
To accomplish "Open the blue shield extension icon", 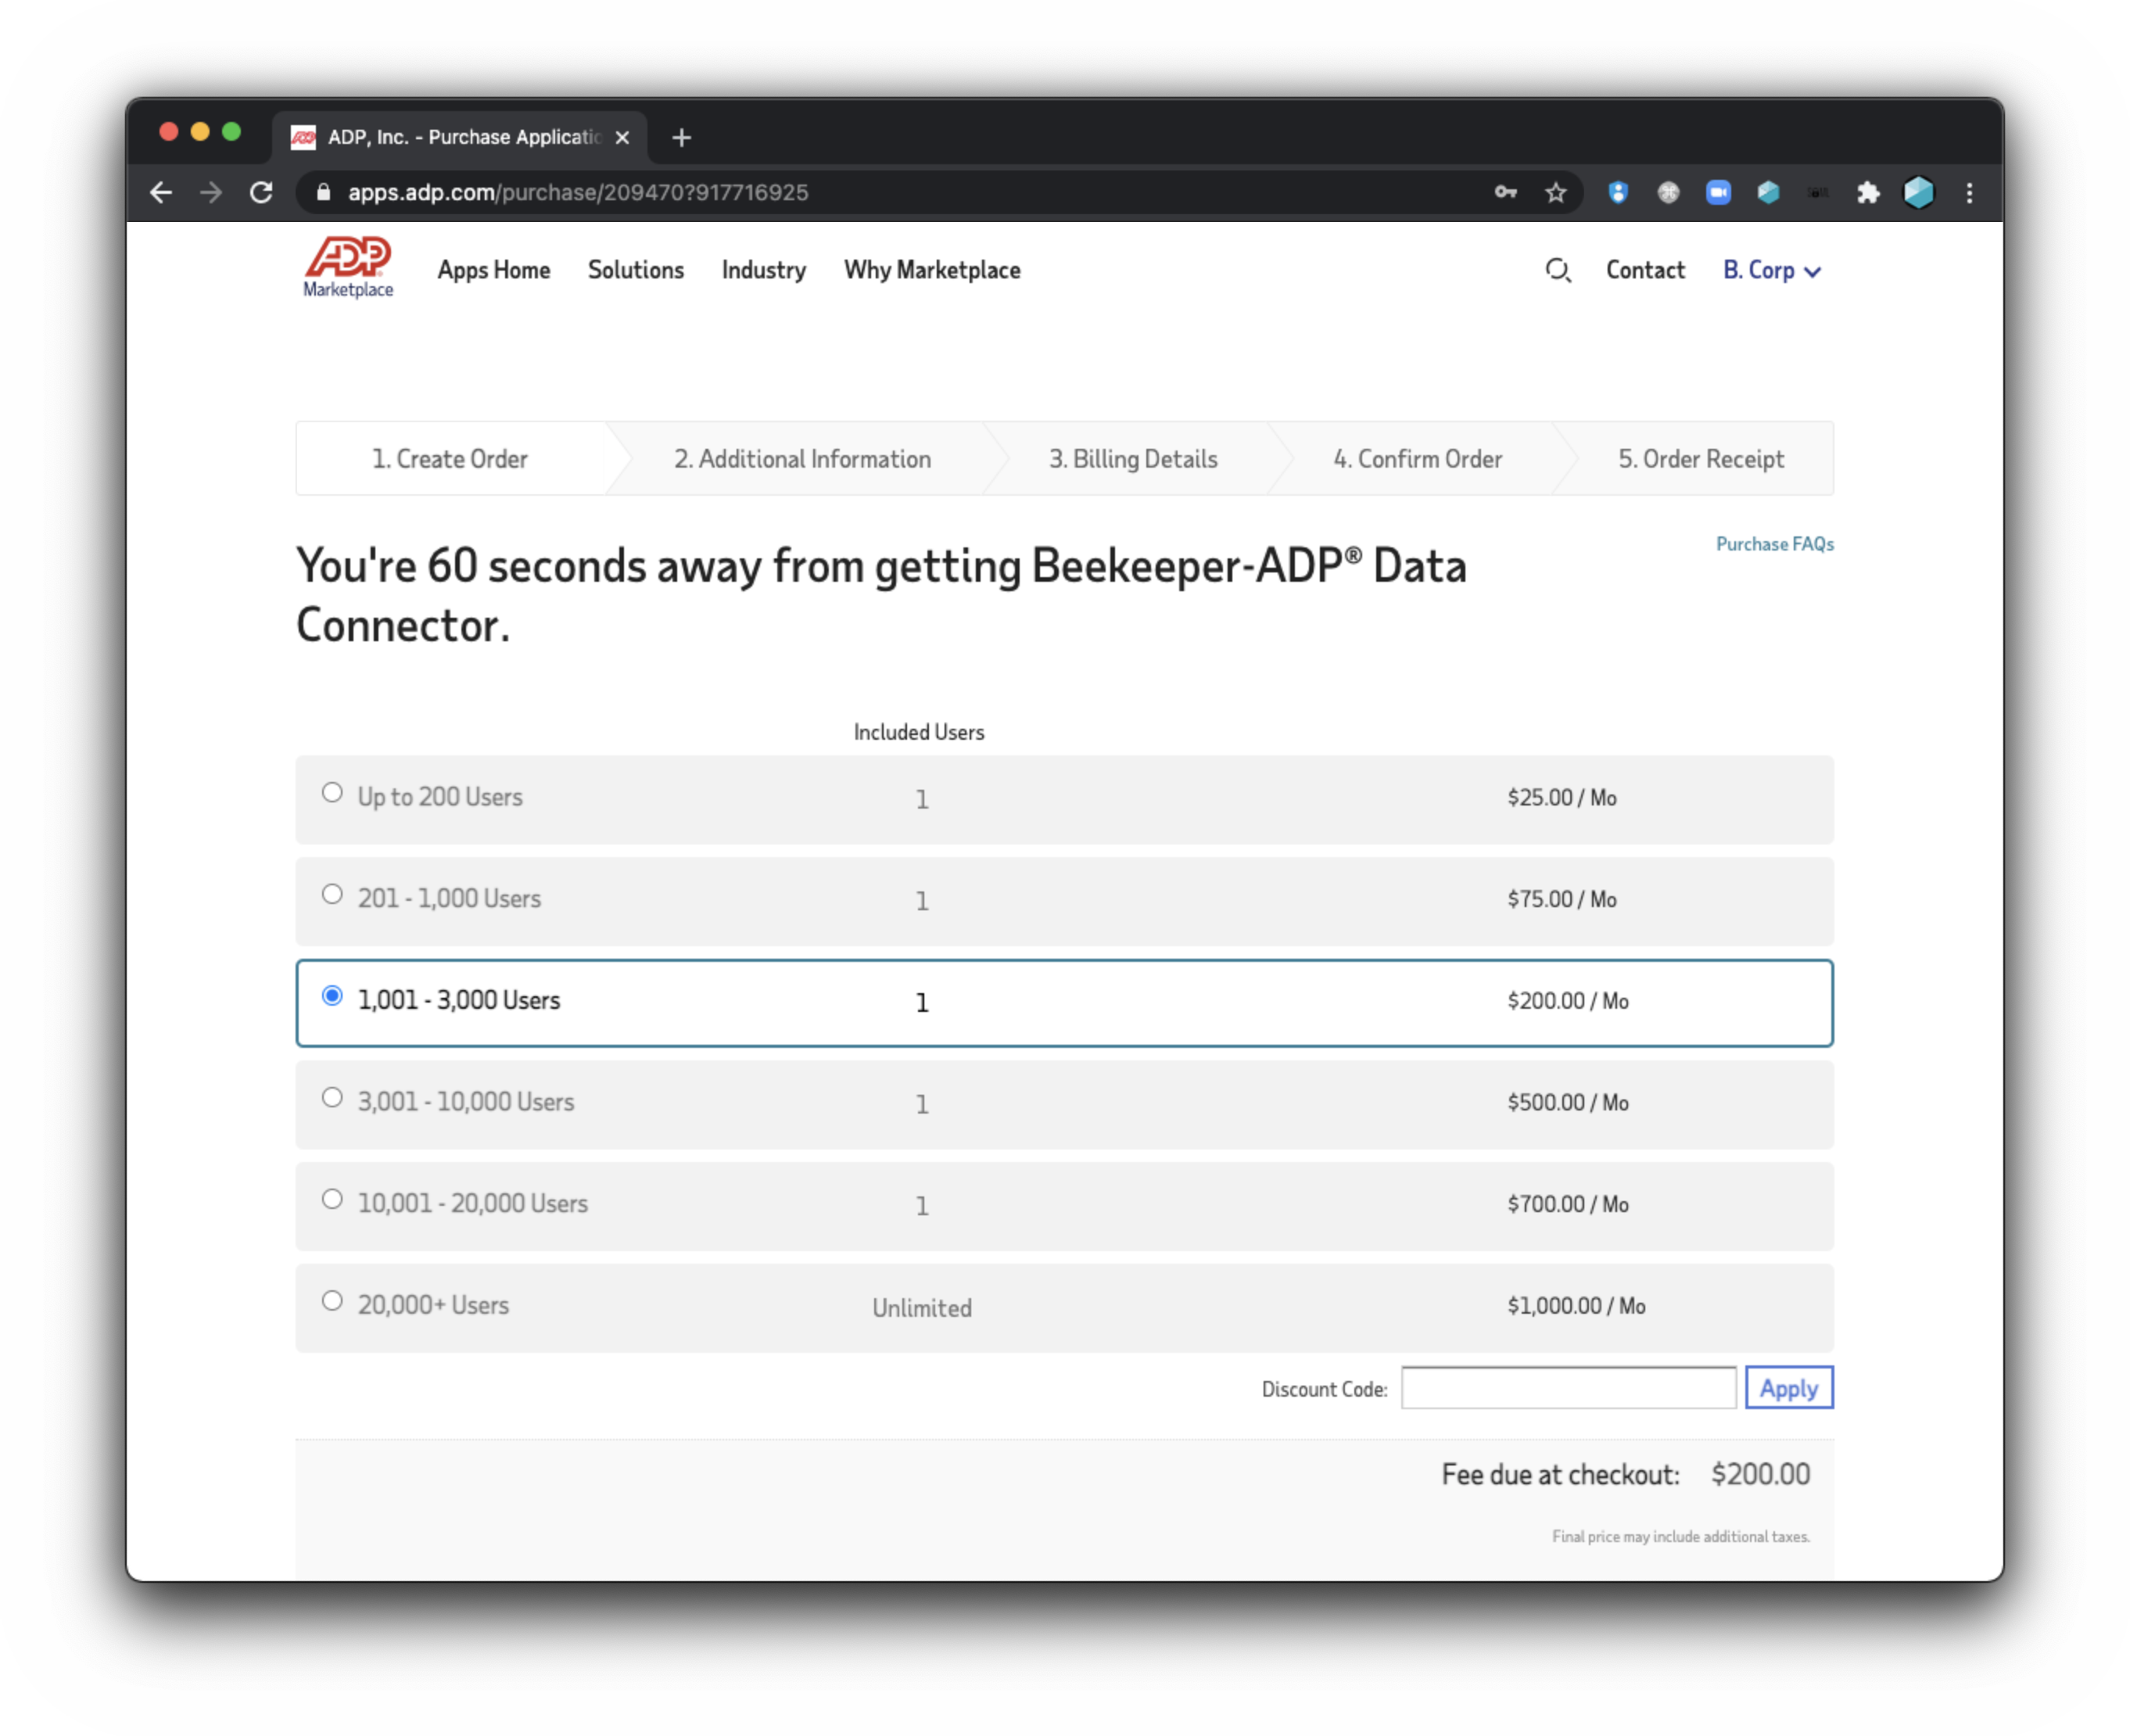I will click(x=1618, y=192).
